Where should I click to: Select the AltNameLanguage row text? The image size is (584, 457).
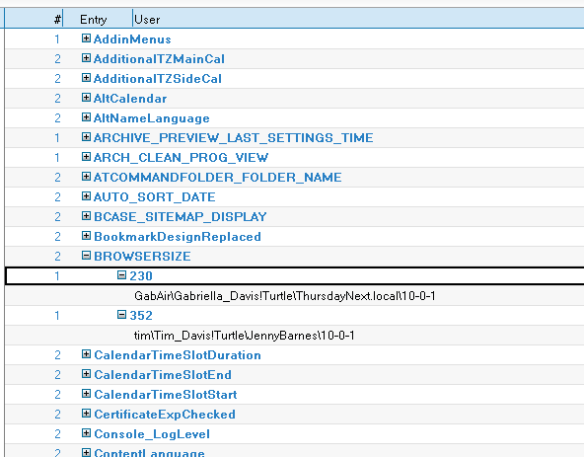coord(151,118)
